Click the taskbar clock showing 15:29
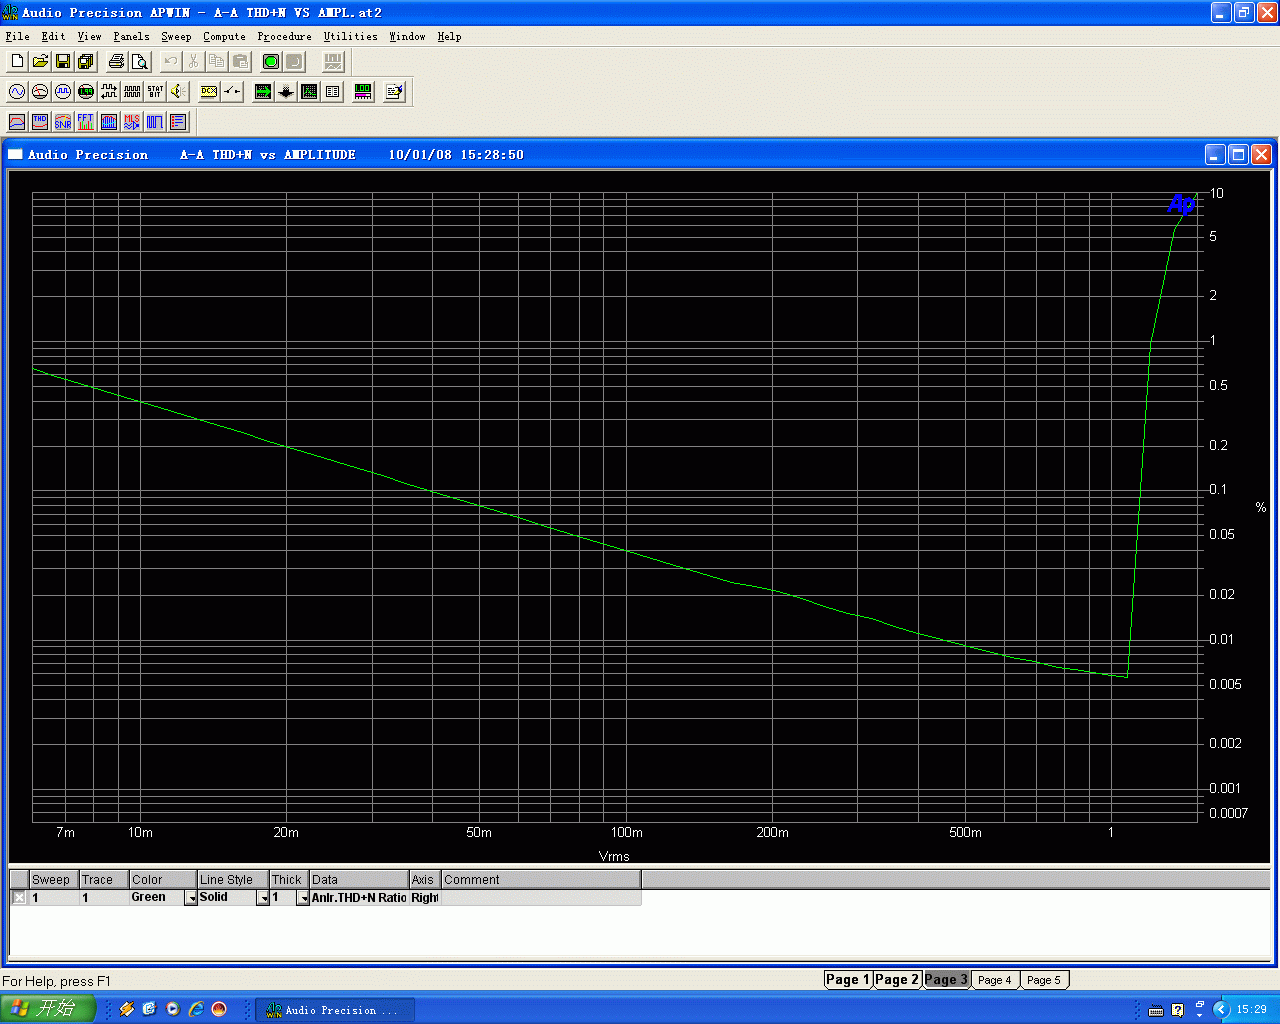1280x1024 pixels. coord(1251,1010)
